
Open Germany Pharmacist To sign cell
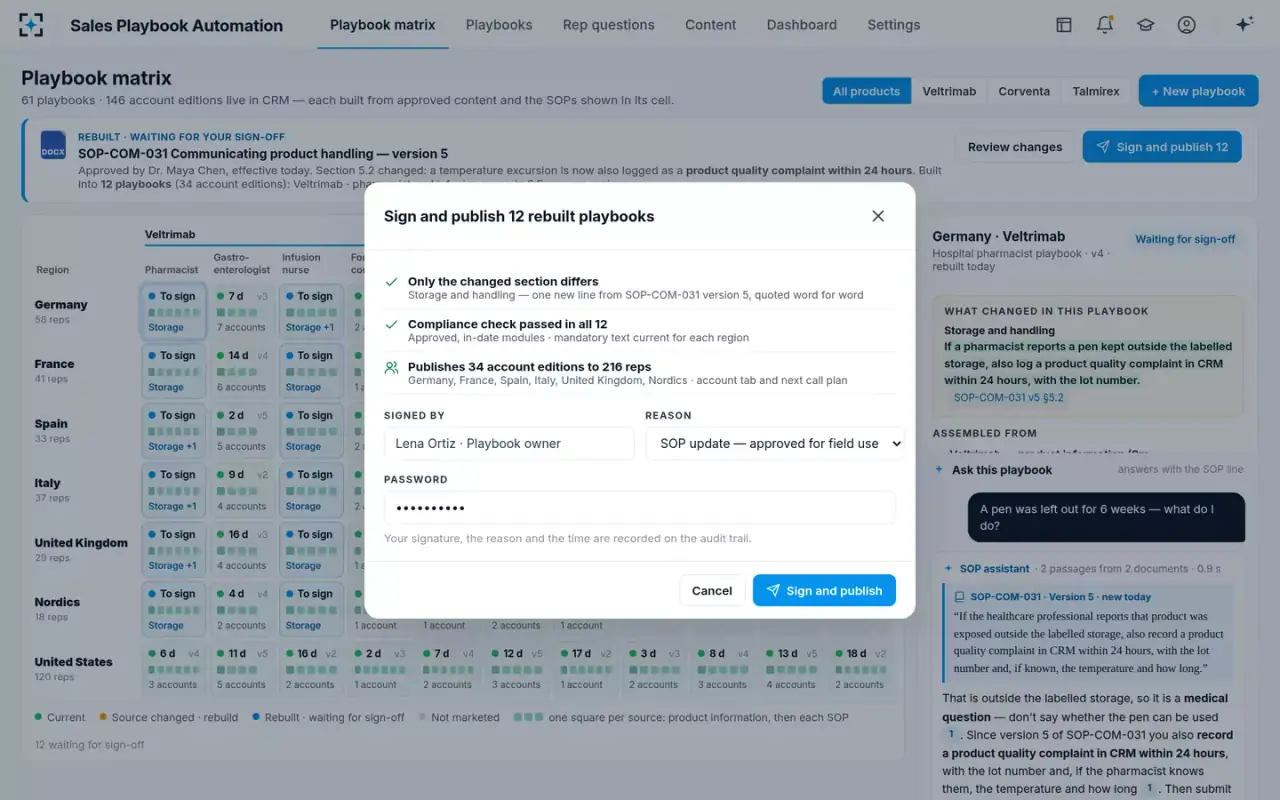(174, 311)
